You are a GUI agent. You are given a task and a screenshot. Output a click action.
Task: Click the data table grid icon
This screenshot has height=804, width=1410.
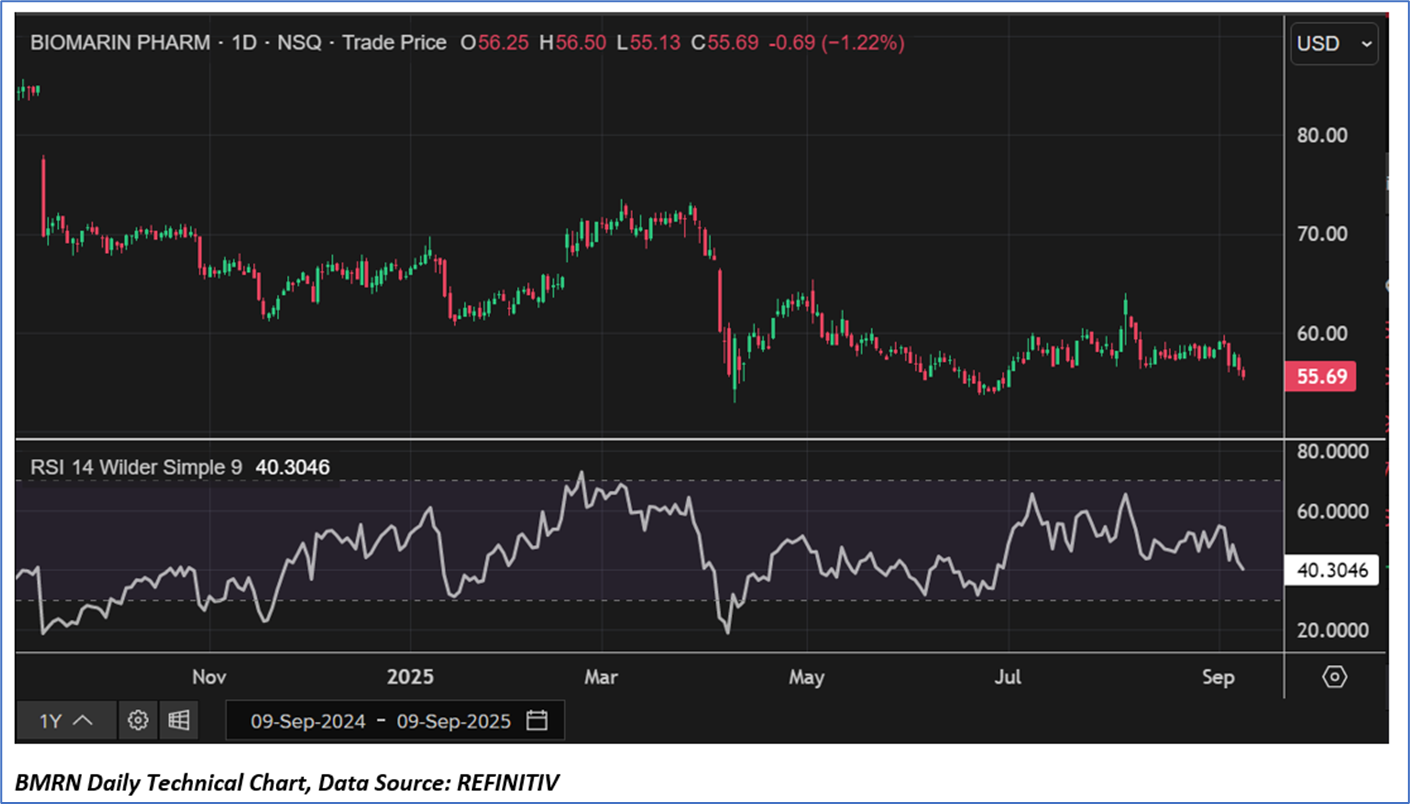[x=179, y=720]
